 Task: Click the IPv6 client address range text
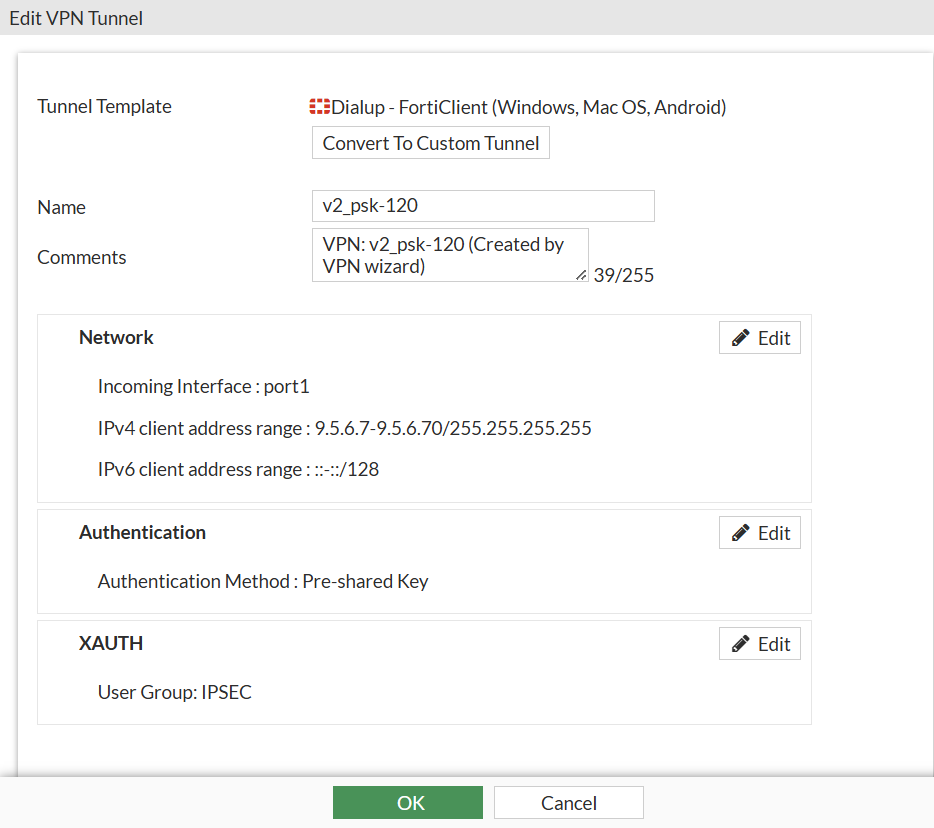238,469
